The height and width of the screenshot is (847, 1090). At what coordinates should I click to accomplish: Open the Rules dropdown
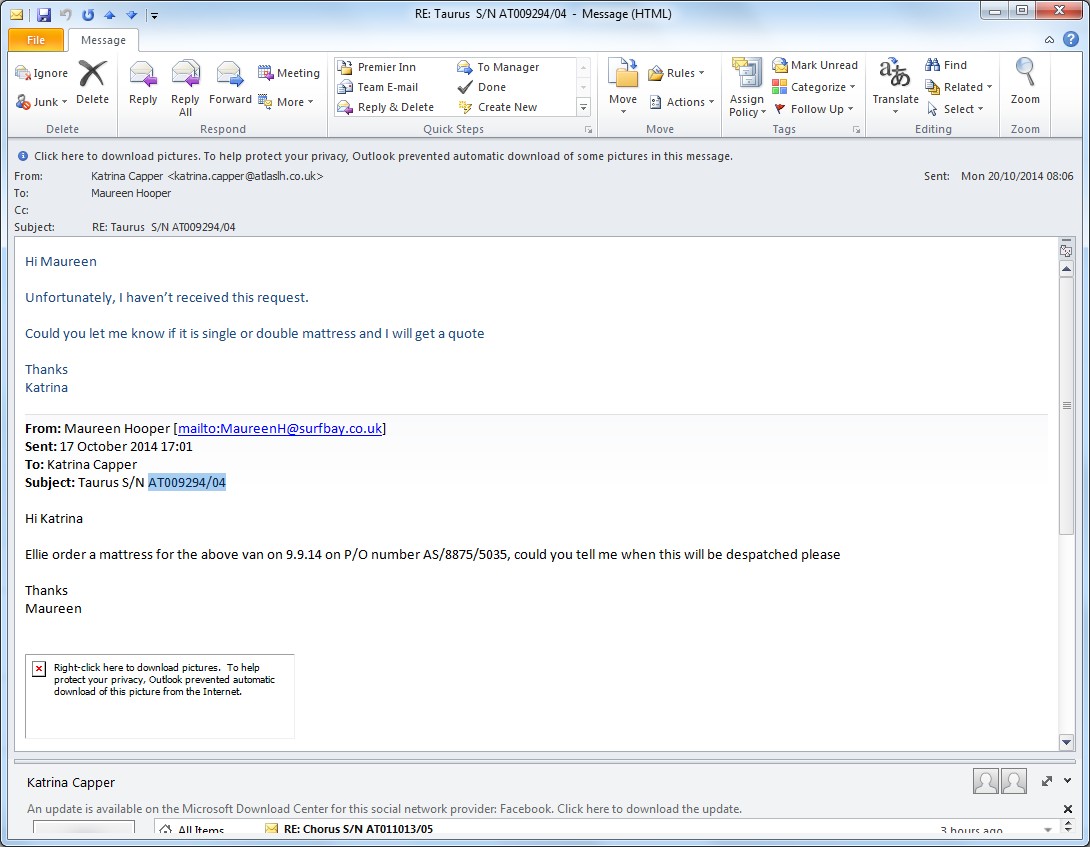tap(676, 73)
